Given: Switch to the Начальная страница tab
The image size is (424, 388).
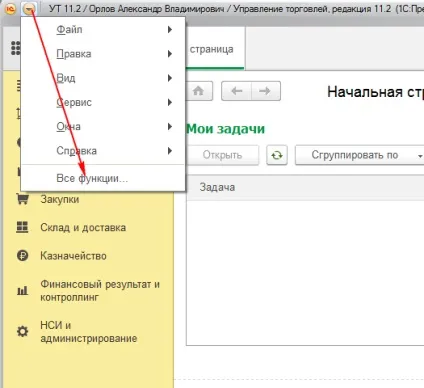Looking at the screenshot, I should pos(214,49).
